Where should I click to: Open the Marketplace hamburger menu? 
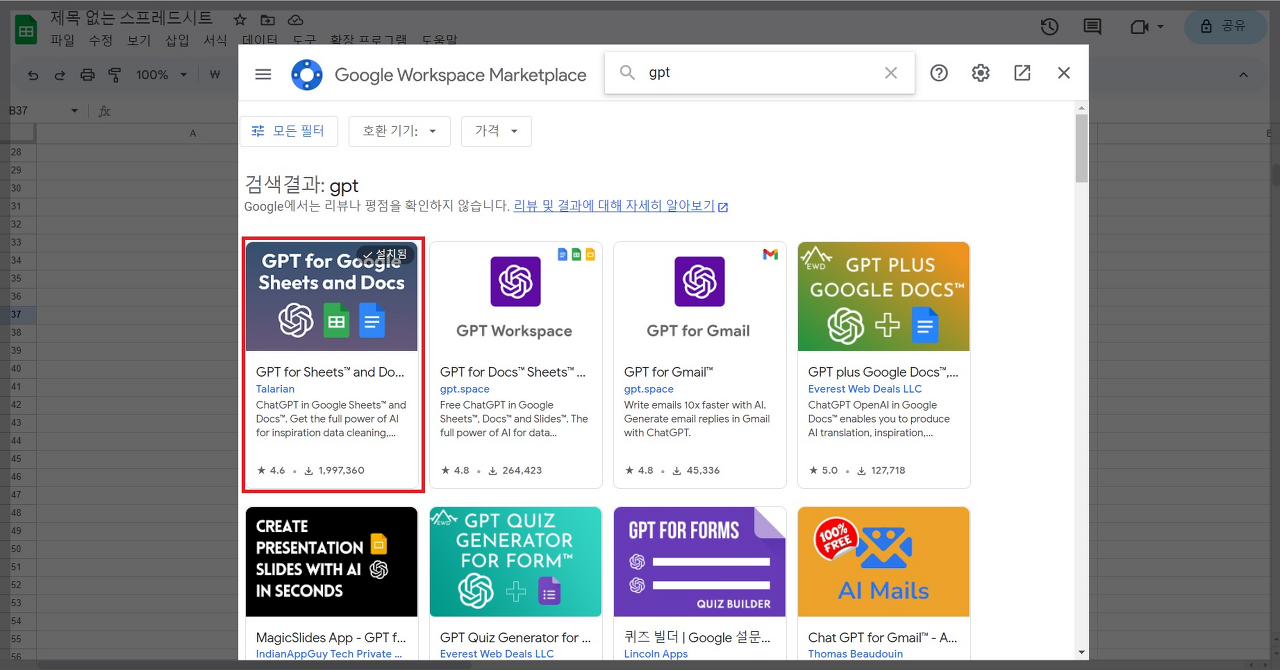tap(263, 74)
